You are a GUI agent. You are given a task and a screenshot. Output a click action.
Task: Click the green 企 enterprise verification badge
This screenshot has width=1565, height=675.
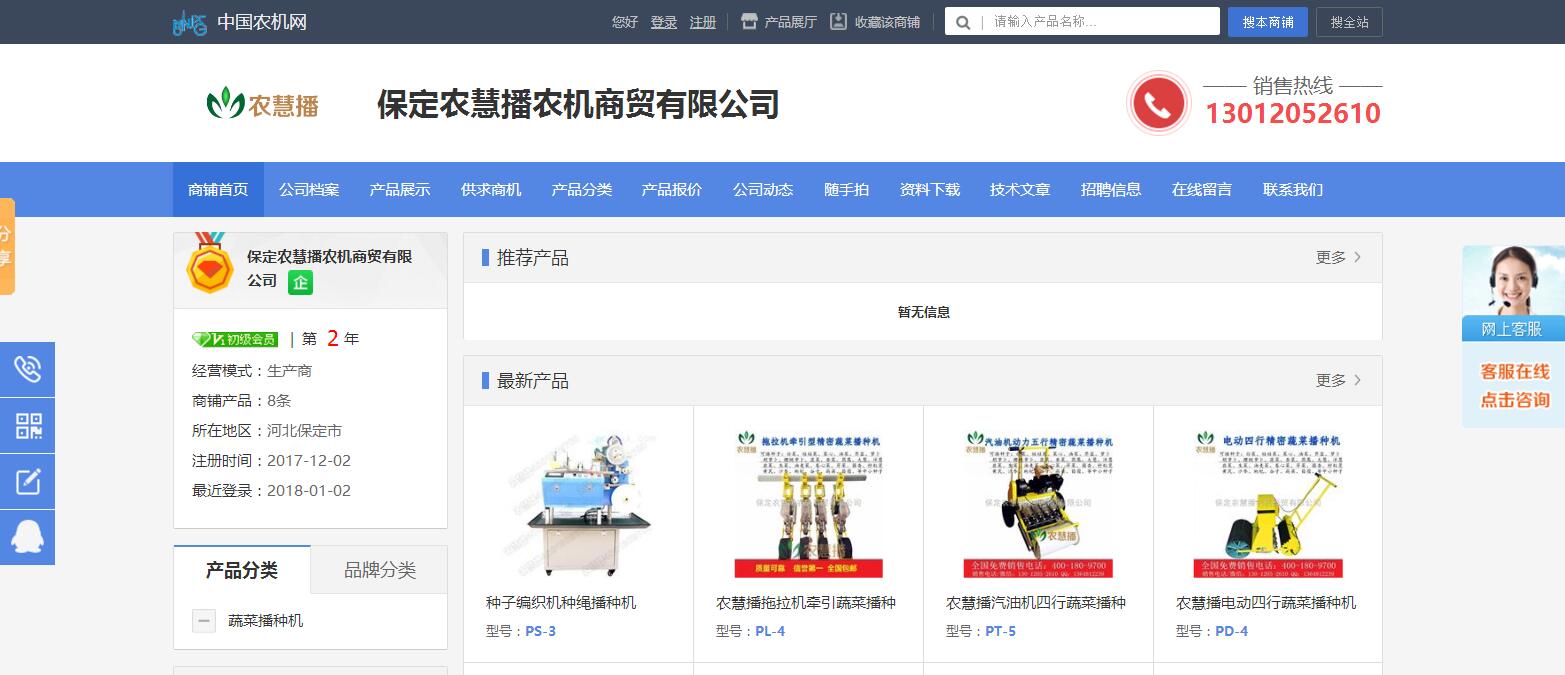tap(300, 282)
